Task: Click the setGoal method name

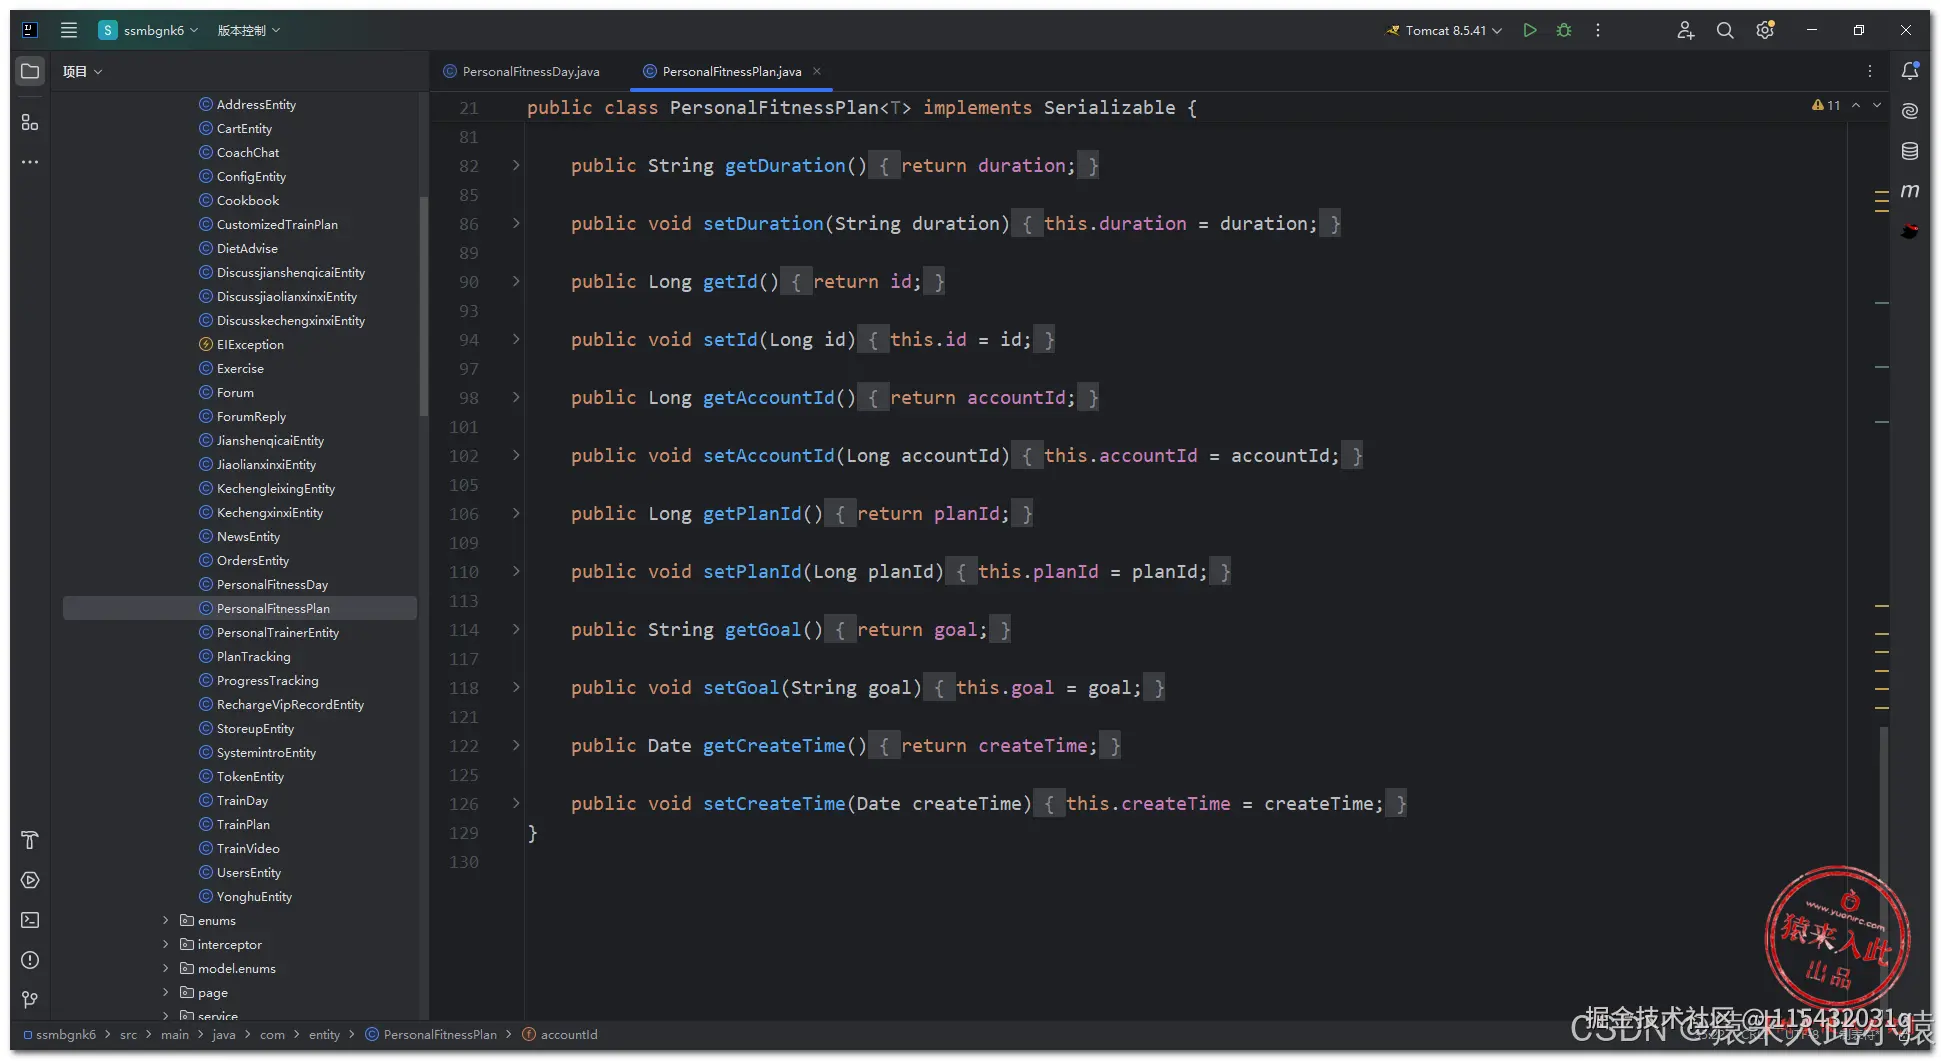Action: click(x=741, y=687)
